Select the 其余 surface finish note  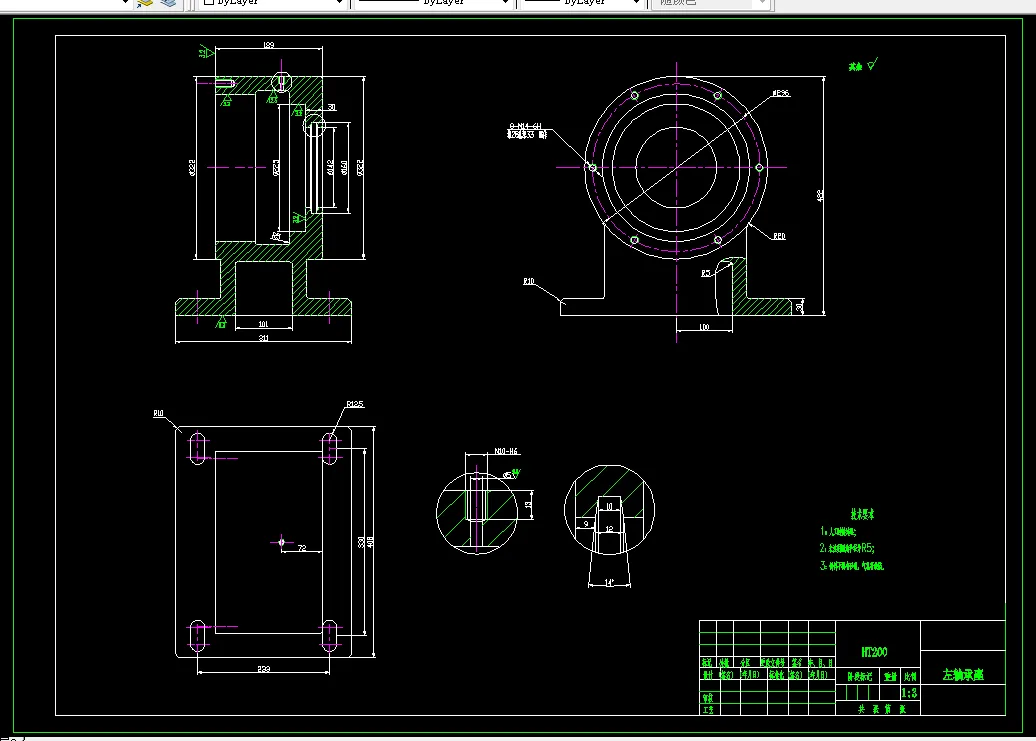(856, 67)
